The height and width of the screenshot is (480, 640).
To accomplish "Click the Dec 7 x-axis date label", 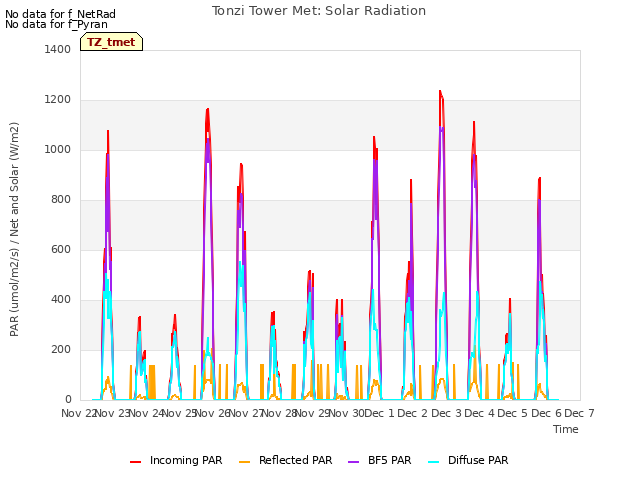I will pyautogui.click(x=580, y=413).
